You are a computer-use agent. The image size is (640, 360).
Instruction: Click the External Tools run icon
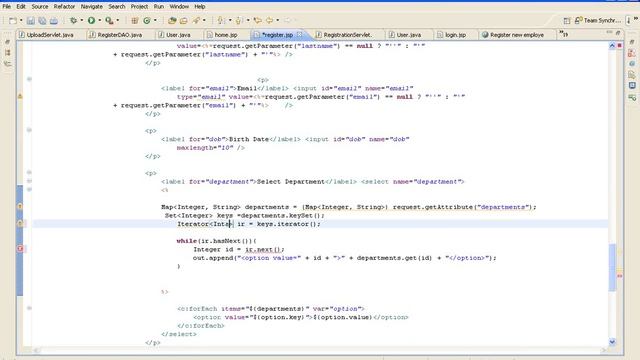pos(109,20)
